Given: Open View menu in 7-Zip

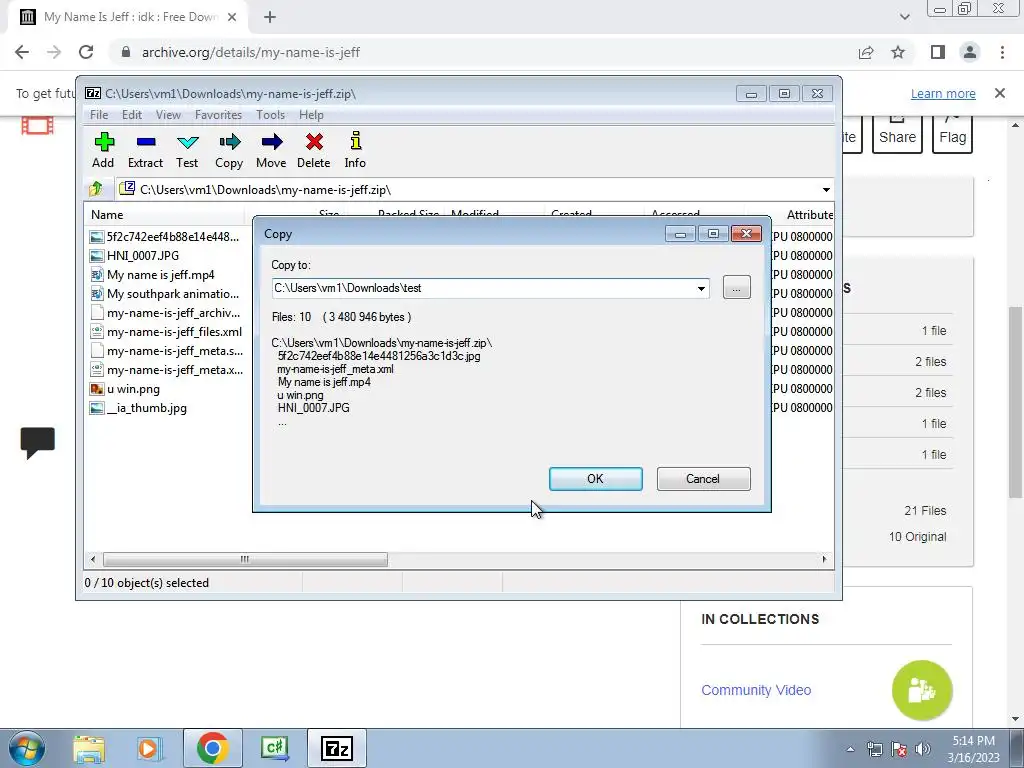Looking at the screenshot, I should (x=168, y=115).
